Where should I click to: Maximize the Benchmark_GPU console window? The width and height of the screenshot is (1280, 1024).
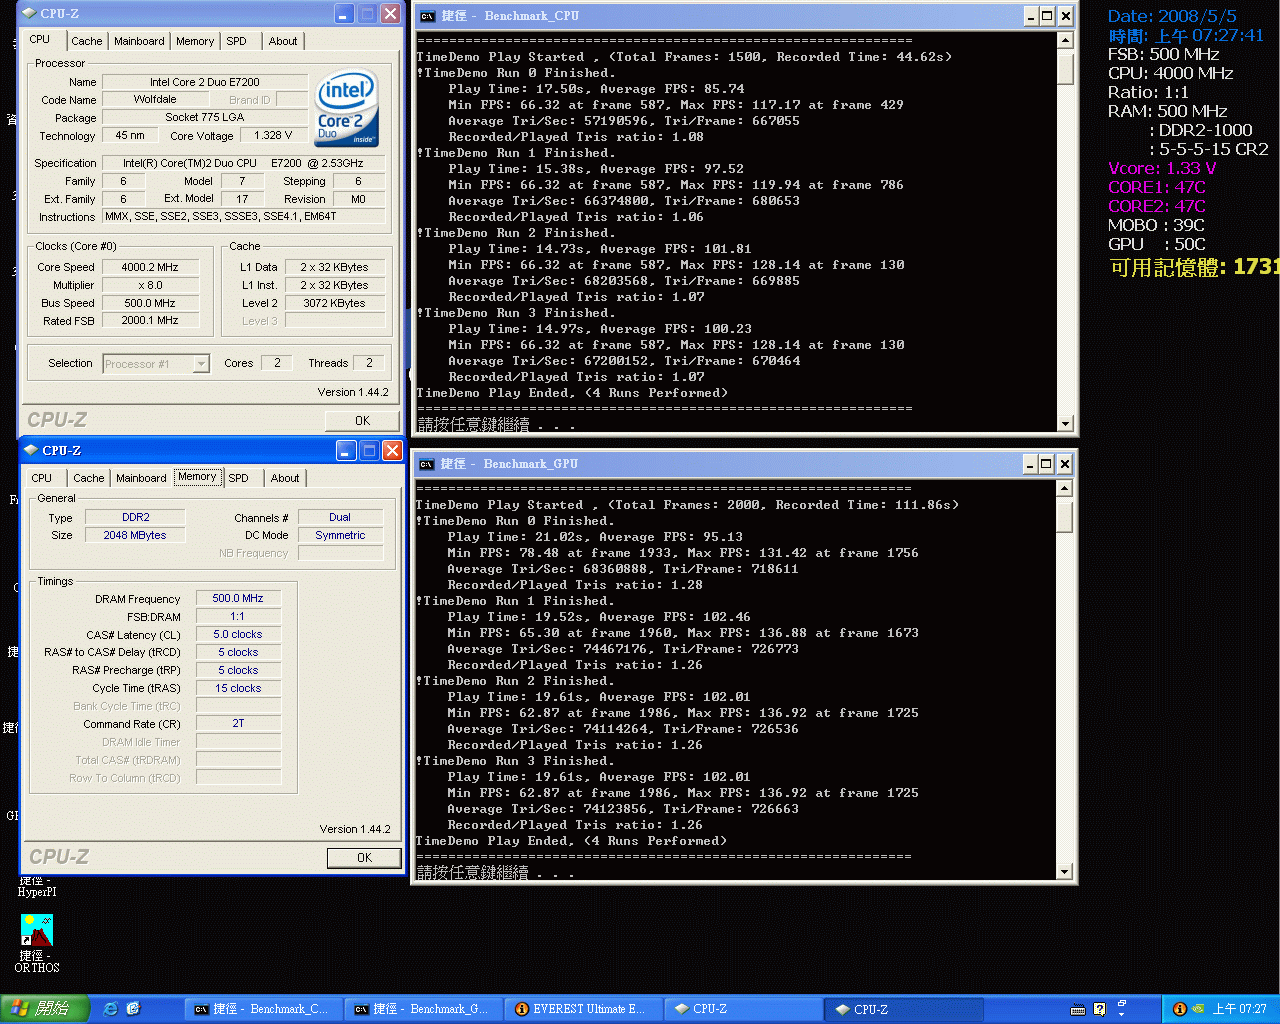1046,464
